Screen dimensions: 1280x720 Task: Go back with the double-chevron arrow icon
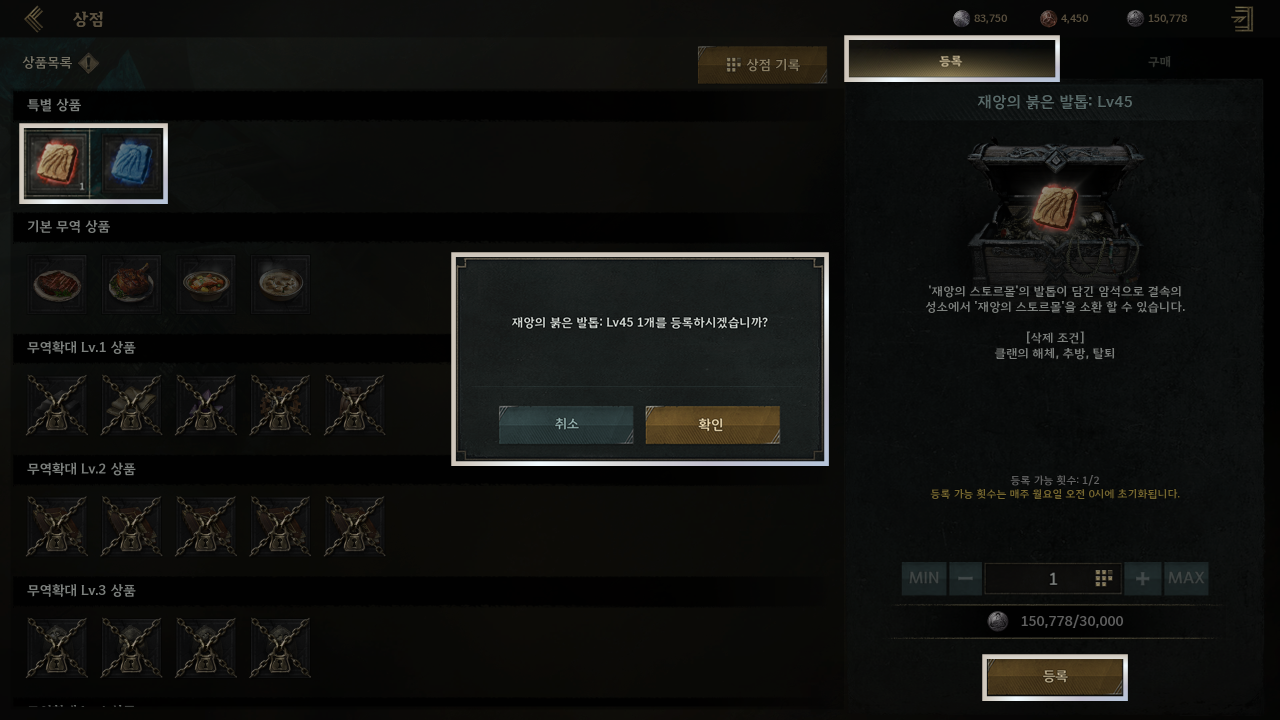coord(34,18)
